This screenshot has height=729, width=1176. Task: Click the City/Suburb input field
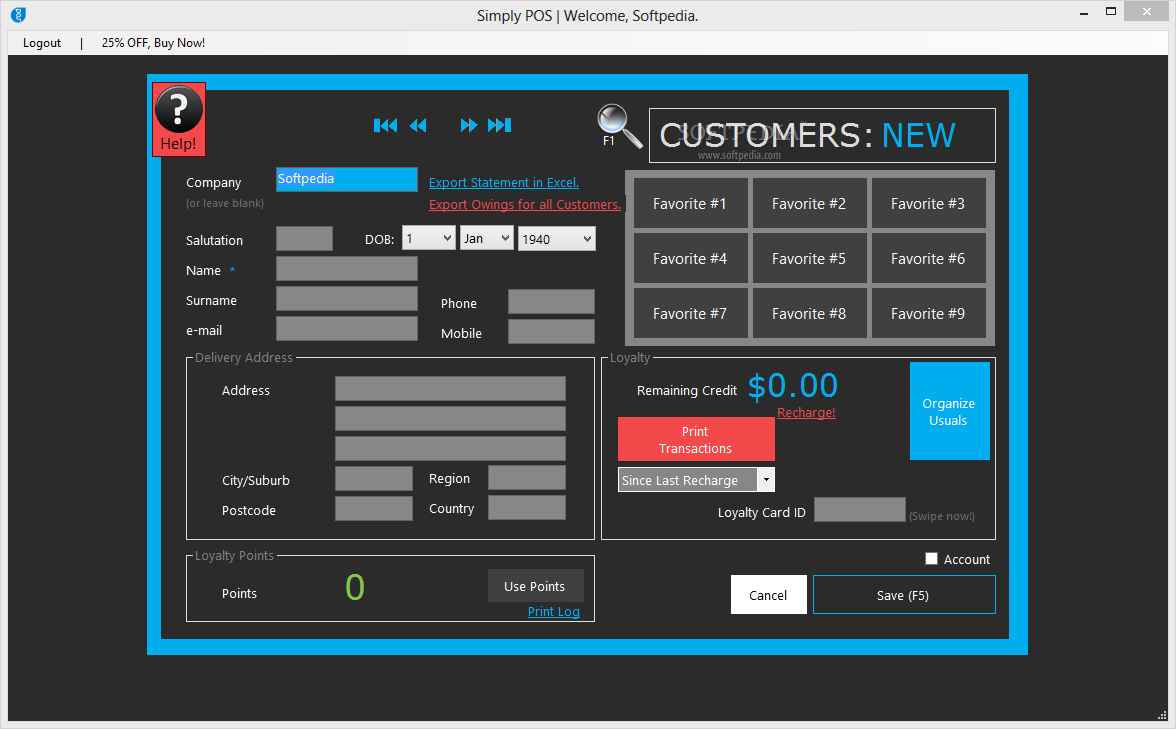[x=374, y=478]
